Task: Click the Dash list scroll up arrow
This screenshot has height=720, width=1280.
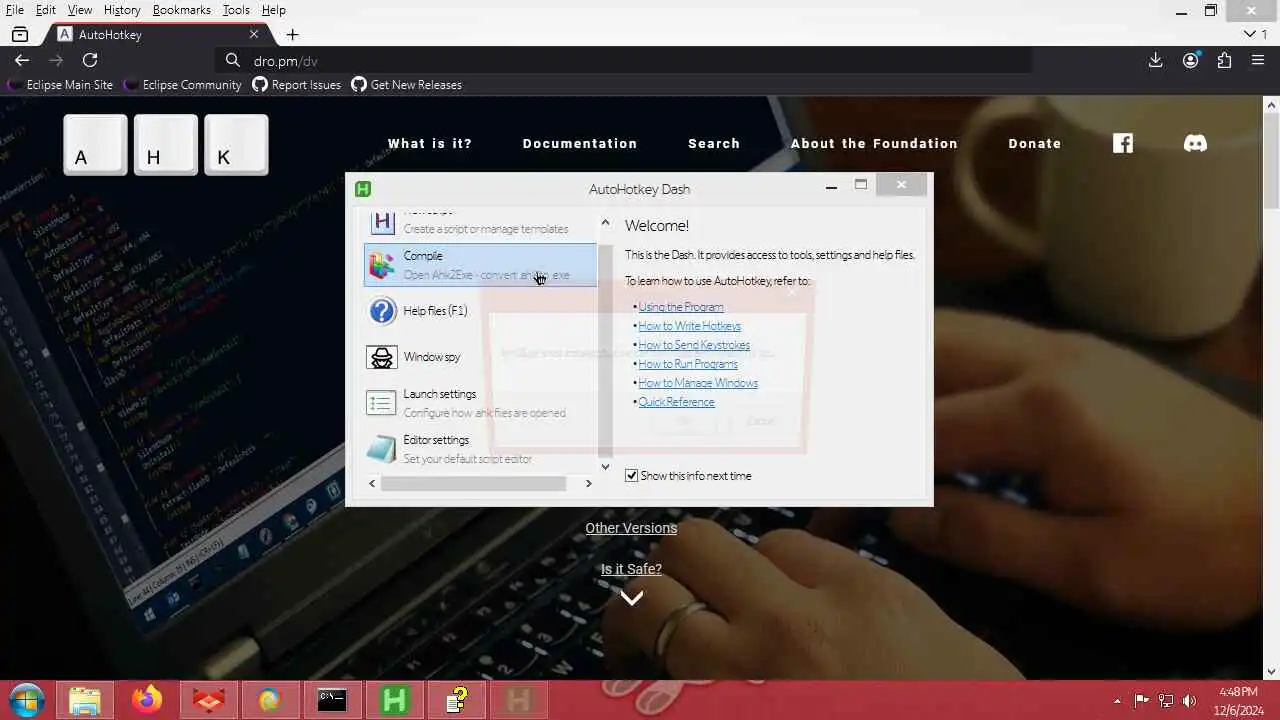Action: (605, 222)
